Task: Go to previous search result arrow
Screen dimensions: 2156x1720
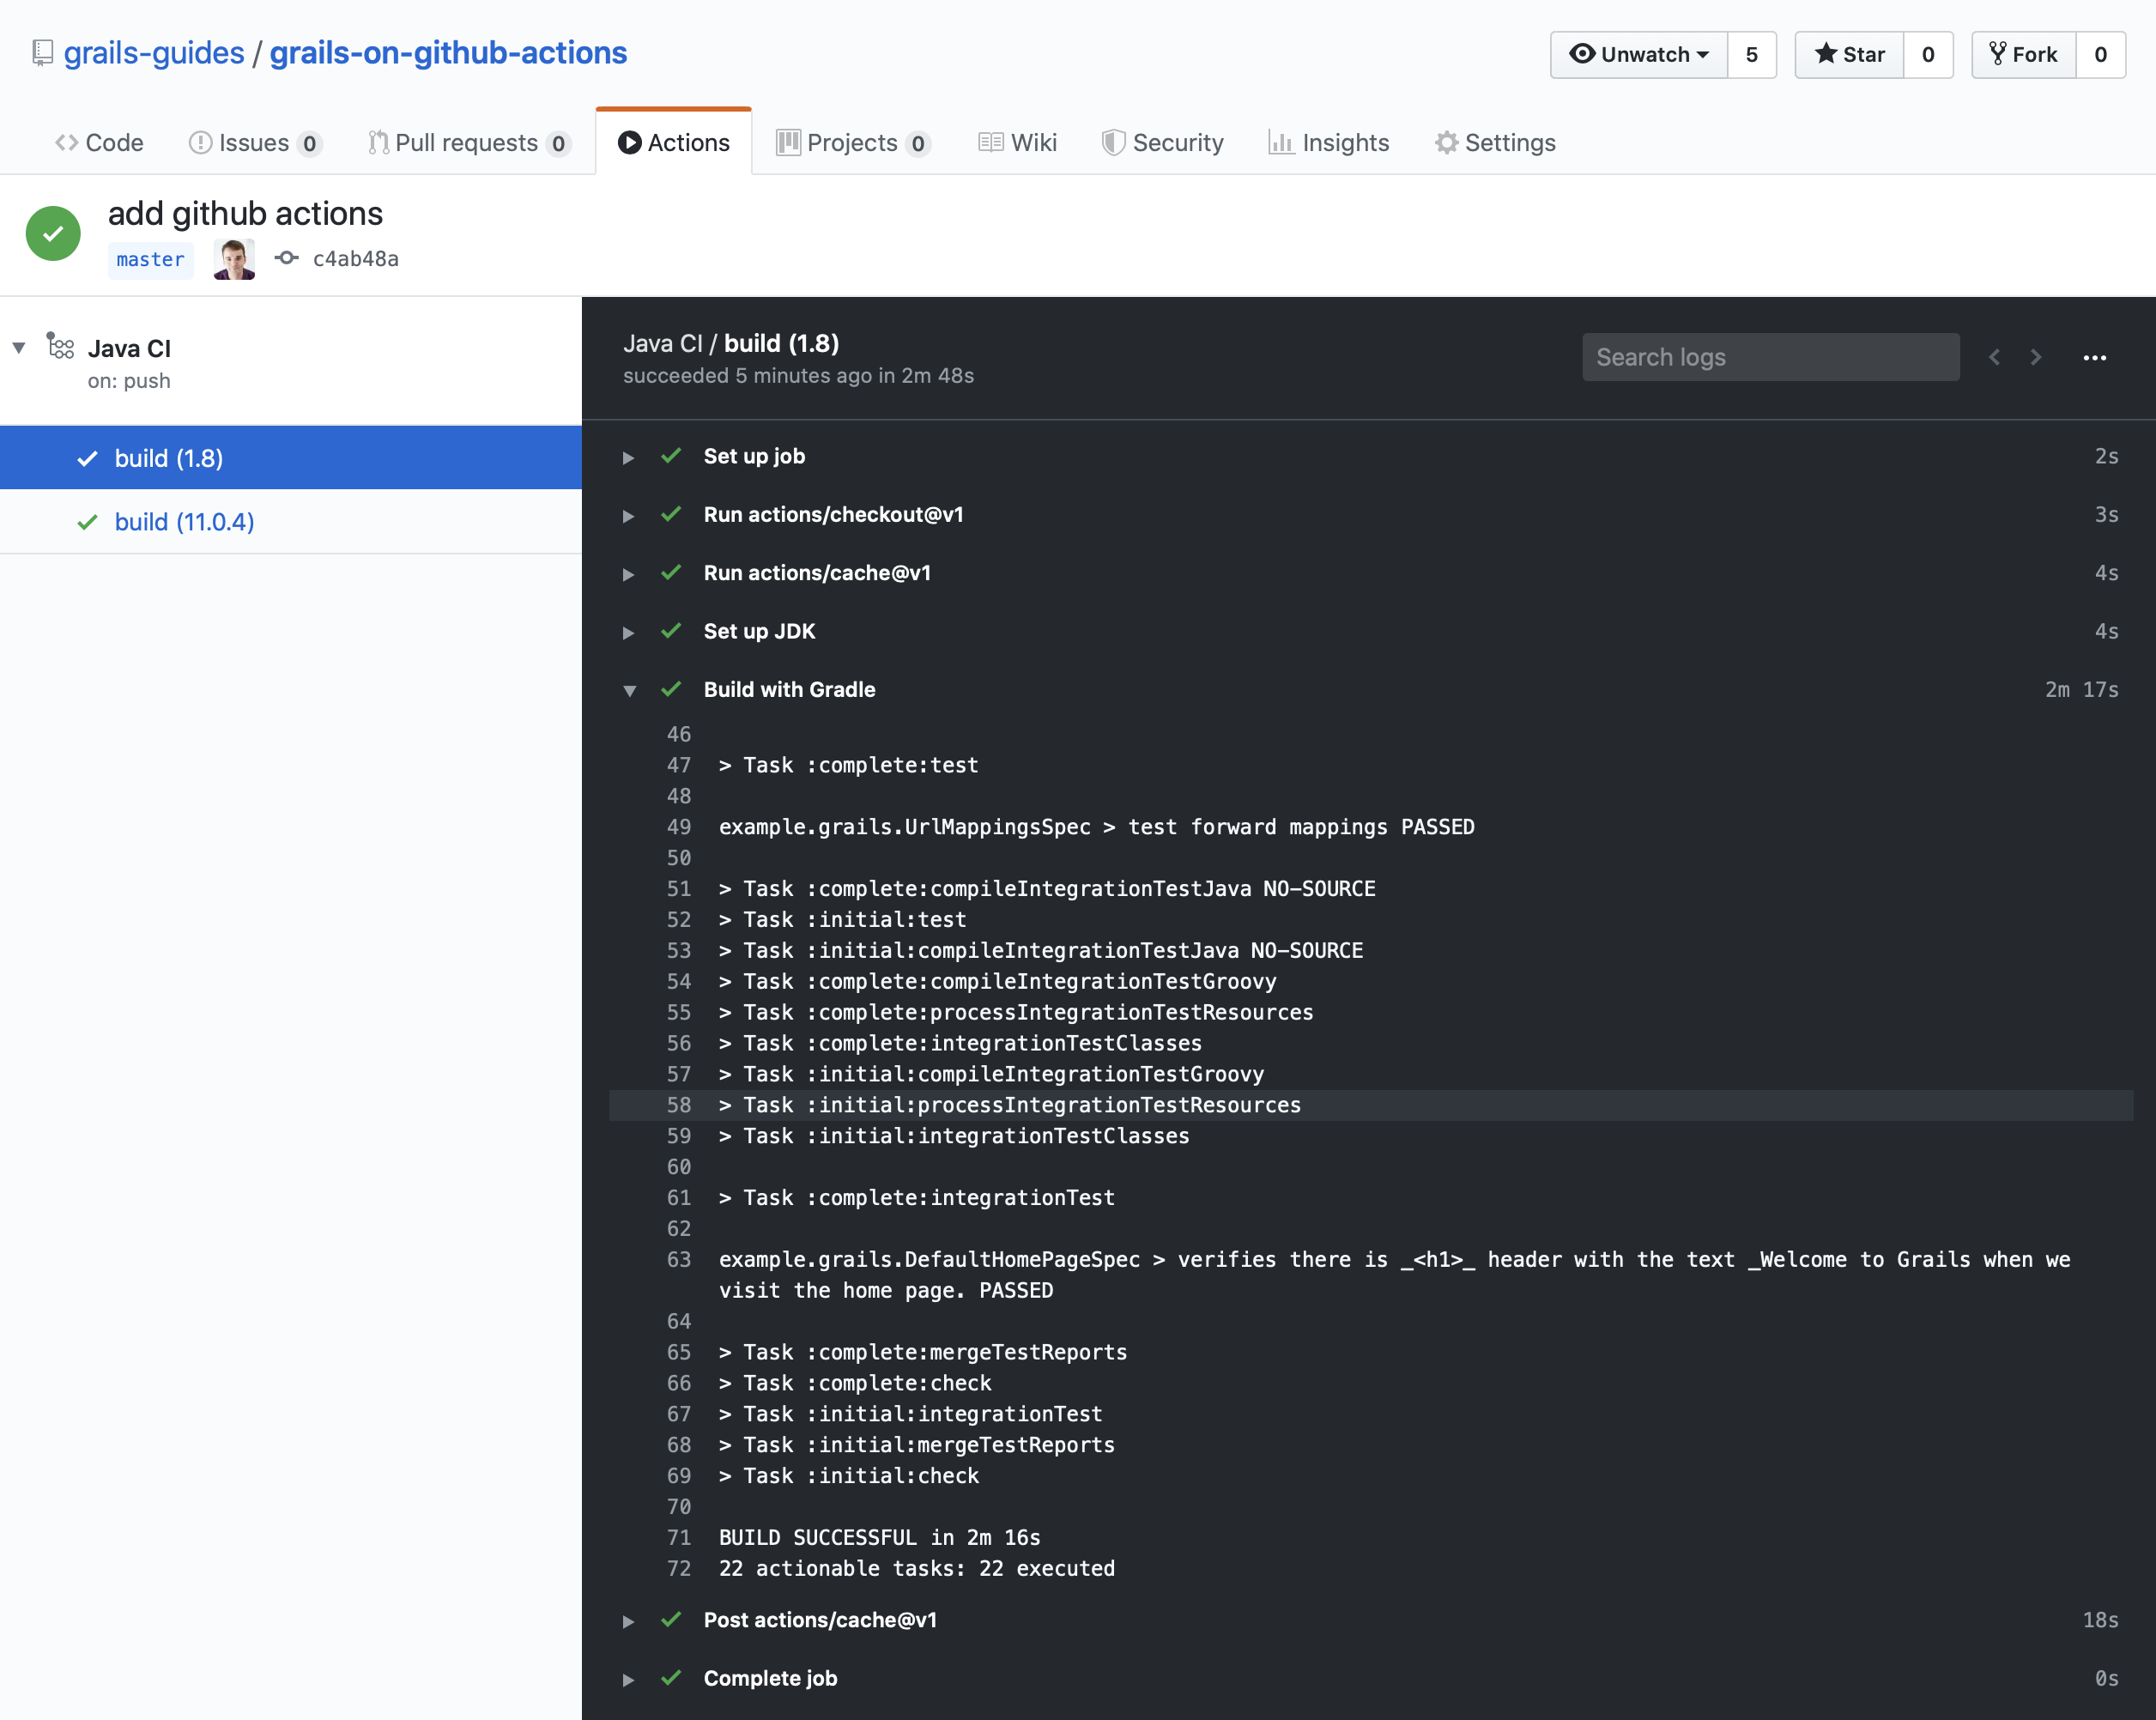Action: 1994,357
